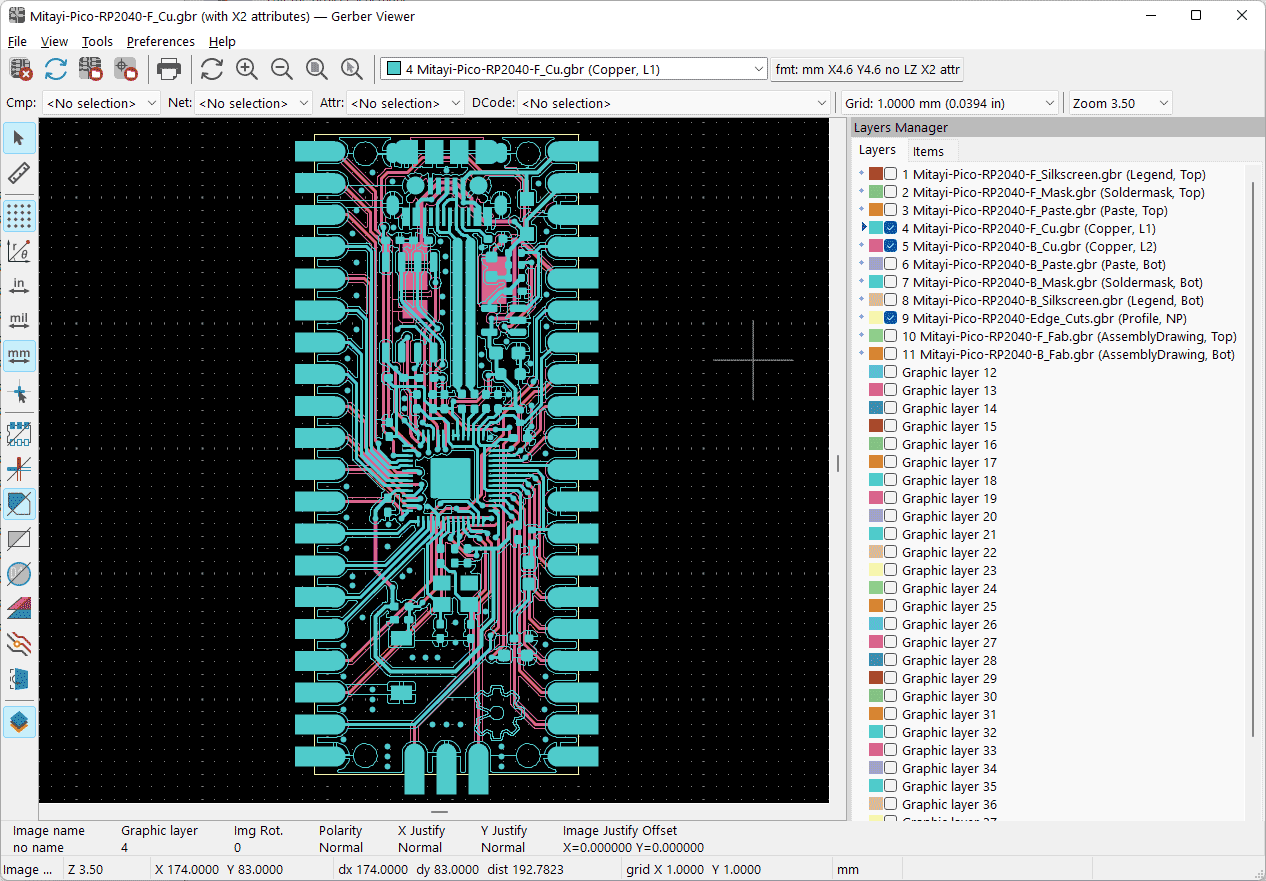This screenshot has width=1266, height=881.
Task: Click the B_Cu layer color swatch
Action: 875,246
